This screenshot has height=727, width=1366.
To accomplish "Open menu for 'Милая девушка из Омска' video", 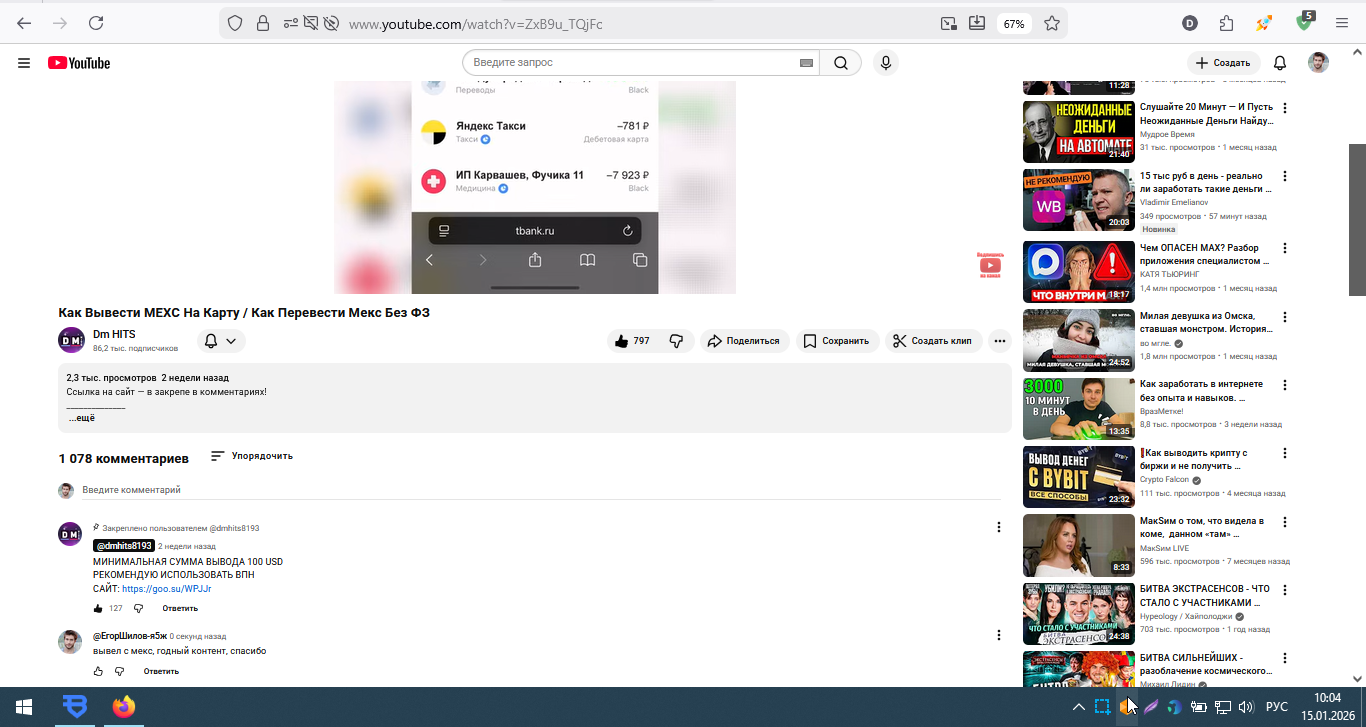I will (1285, 317).
